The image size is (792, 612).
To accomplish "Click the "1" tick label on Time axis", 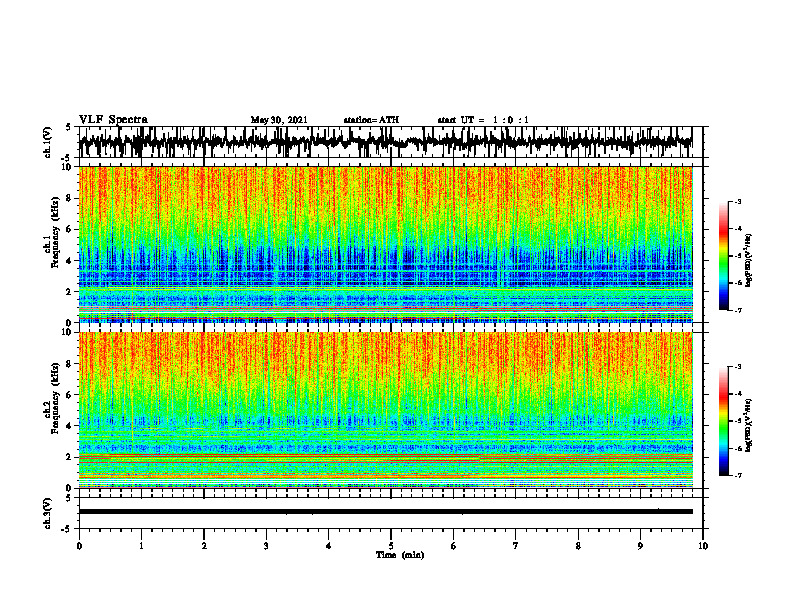I will point(141,546).
